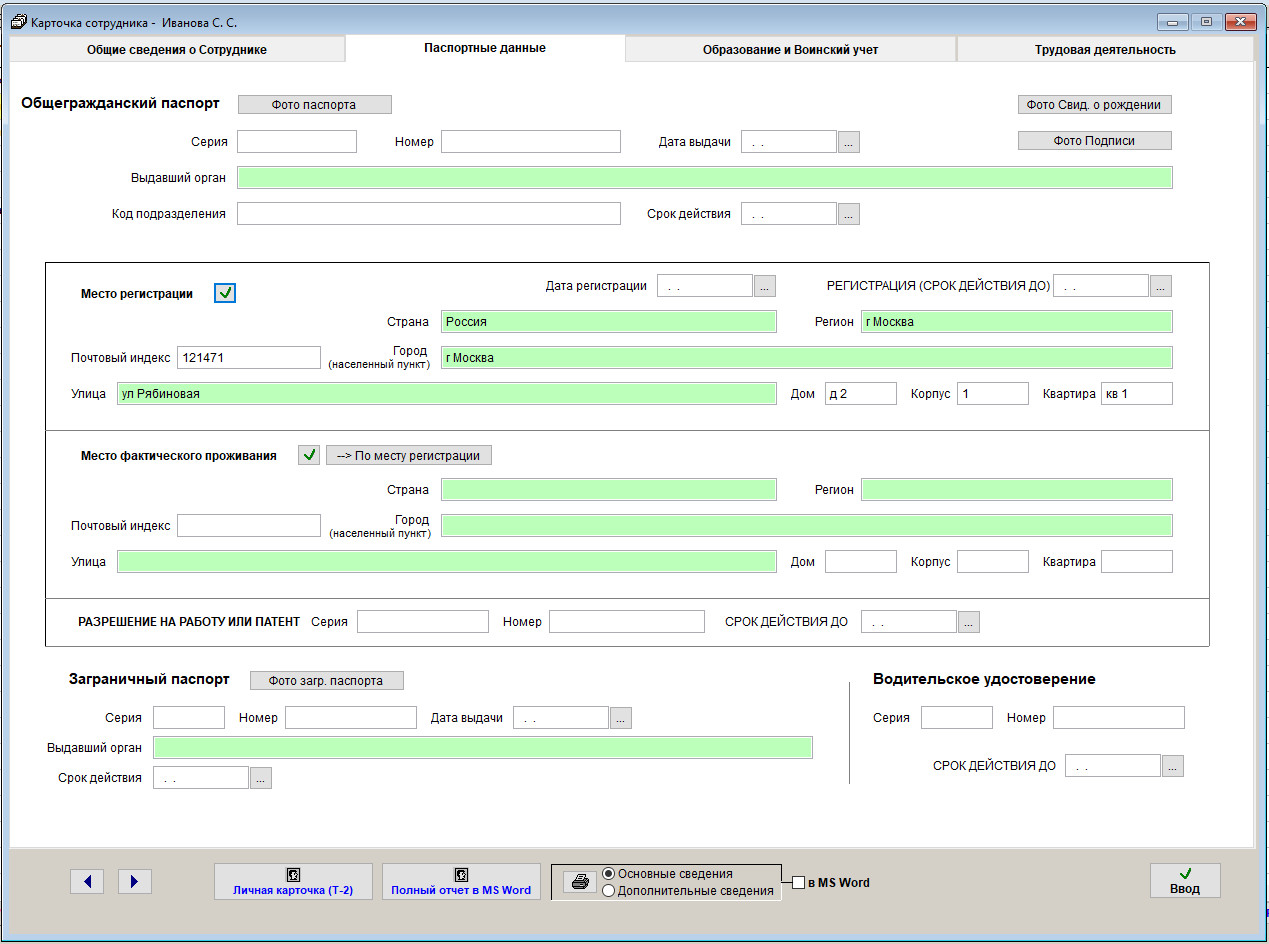This screenshot has width=1269, height=944.
Task: Click actual residence Город field
Action: click(x=807, y=525)
